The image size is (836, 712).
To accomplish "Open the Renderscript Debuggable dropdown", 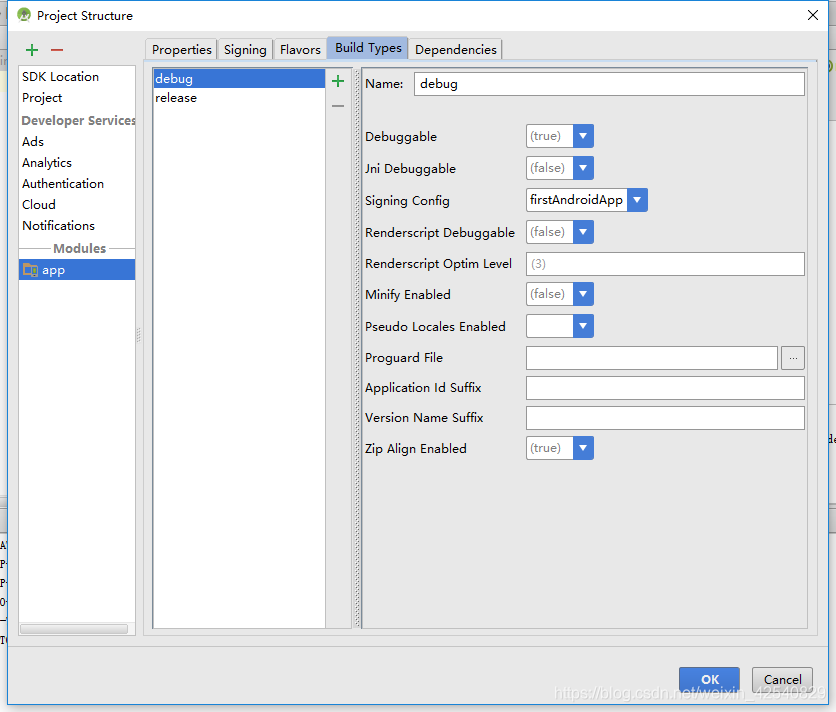I will tap(583, 232).
